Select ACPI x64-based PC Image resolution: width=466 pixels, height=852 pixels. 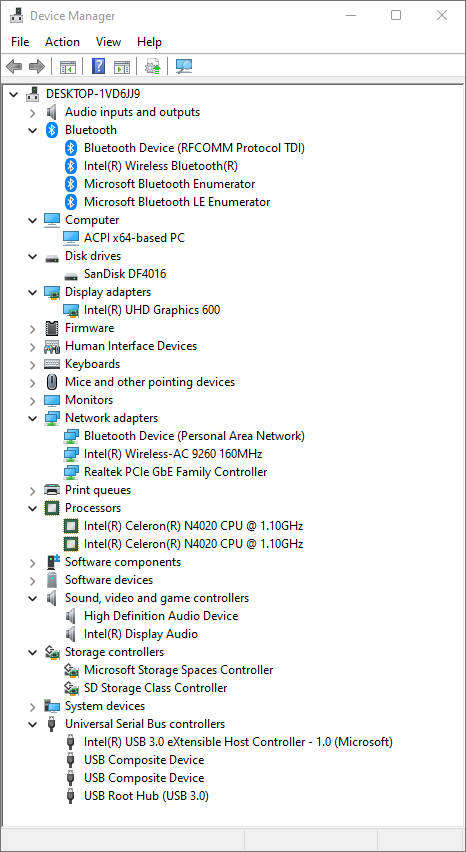tap(134, 237)
